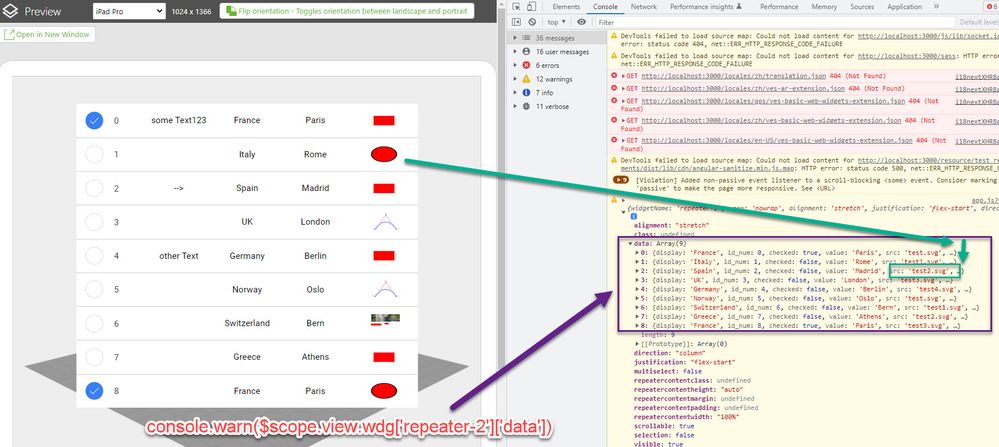Click the red ellipse image in Italy row
999x447 pixels.
pos(384,154)
